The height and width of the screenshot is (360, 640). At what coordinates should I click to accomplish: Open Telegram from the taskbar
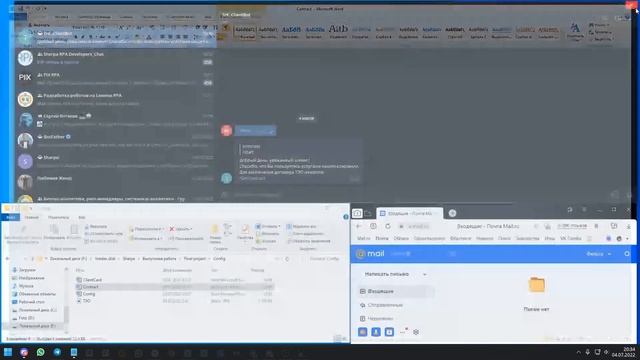pos(57,352)
